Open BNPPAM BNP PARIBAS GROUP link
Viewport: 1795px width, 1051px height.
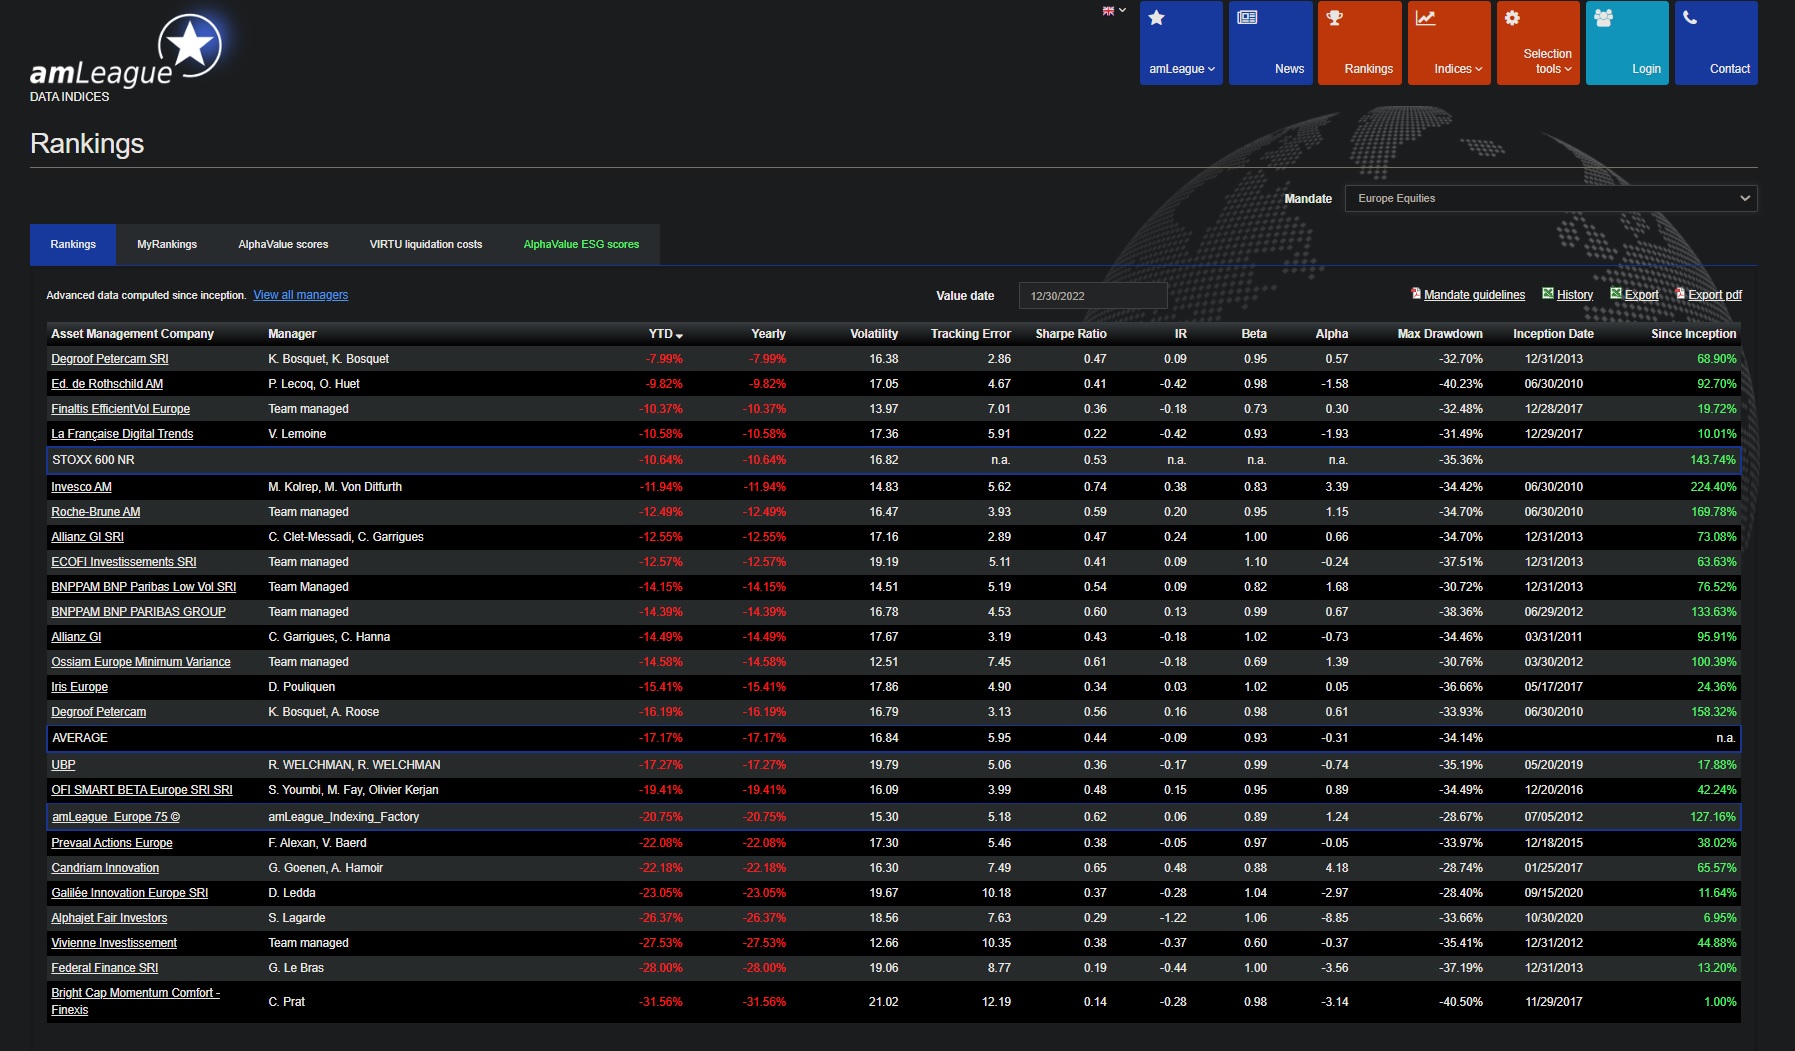coord(138,612)
